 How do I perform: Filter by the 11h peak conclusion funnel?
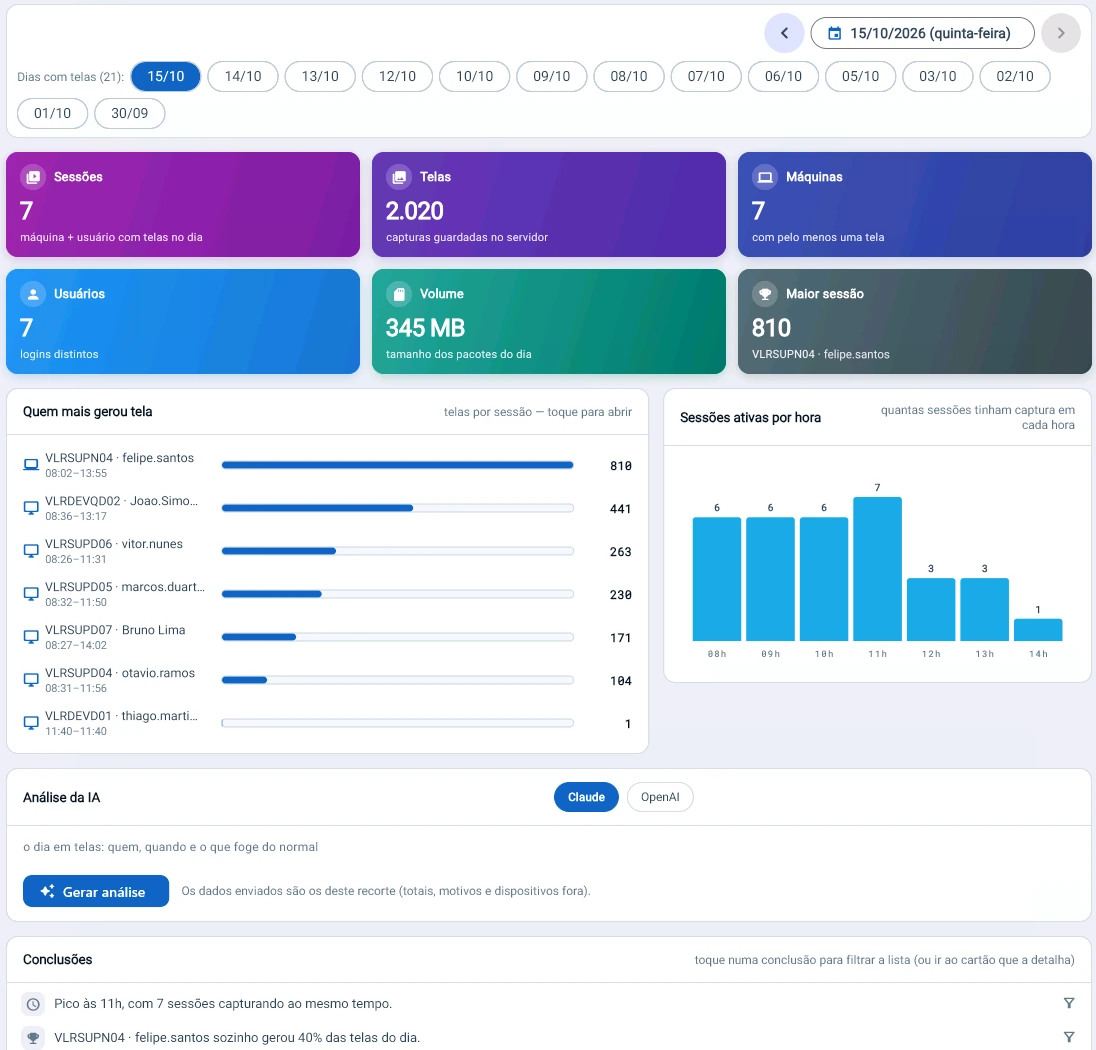1069,1003
